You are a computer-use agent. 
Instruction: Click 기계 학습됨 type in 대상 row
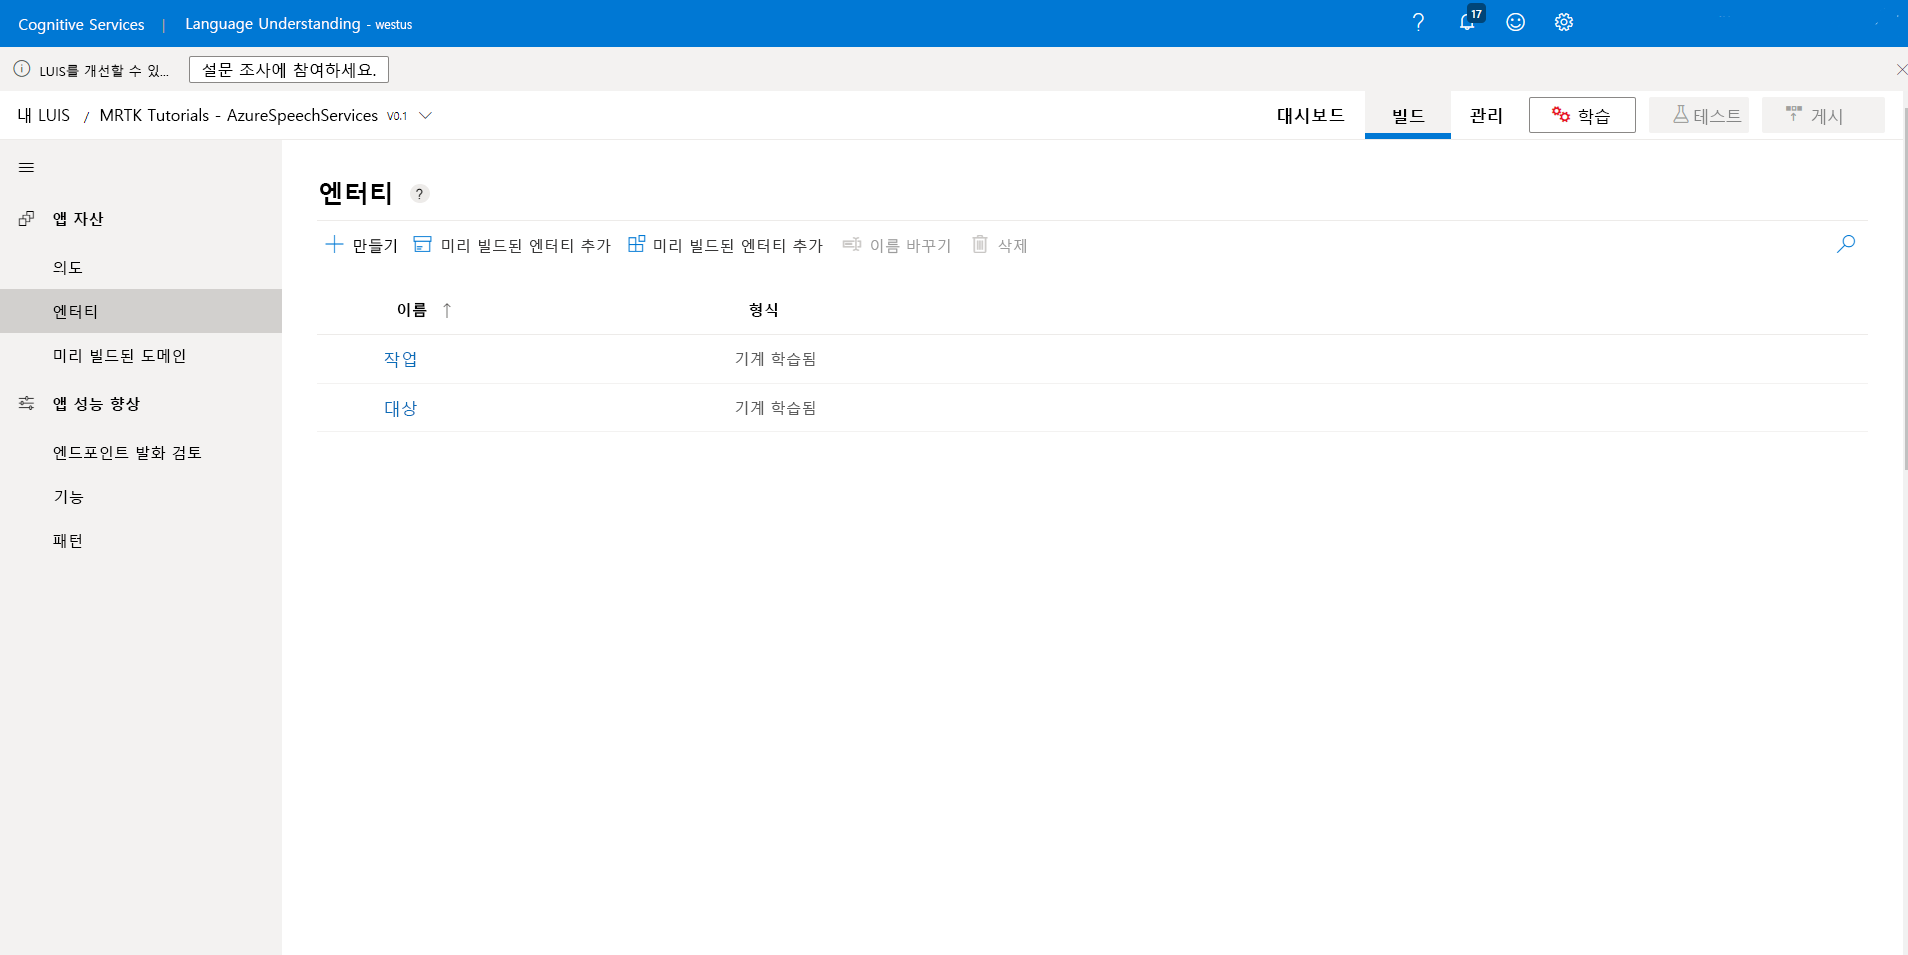(x=775, y=408)
